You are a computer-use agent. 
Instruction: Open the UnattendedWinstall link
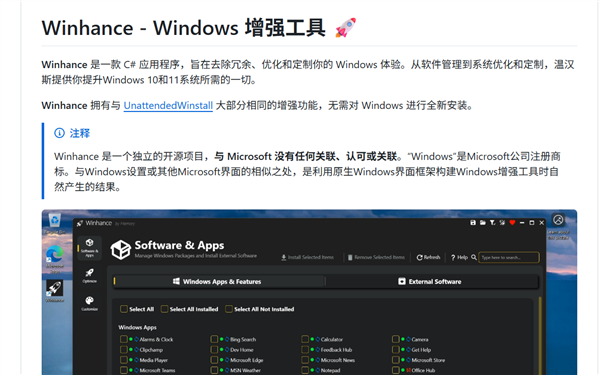(168, 105)
